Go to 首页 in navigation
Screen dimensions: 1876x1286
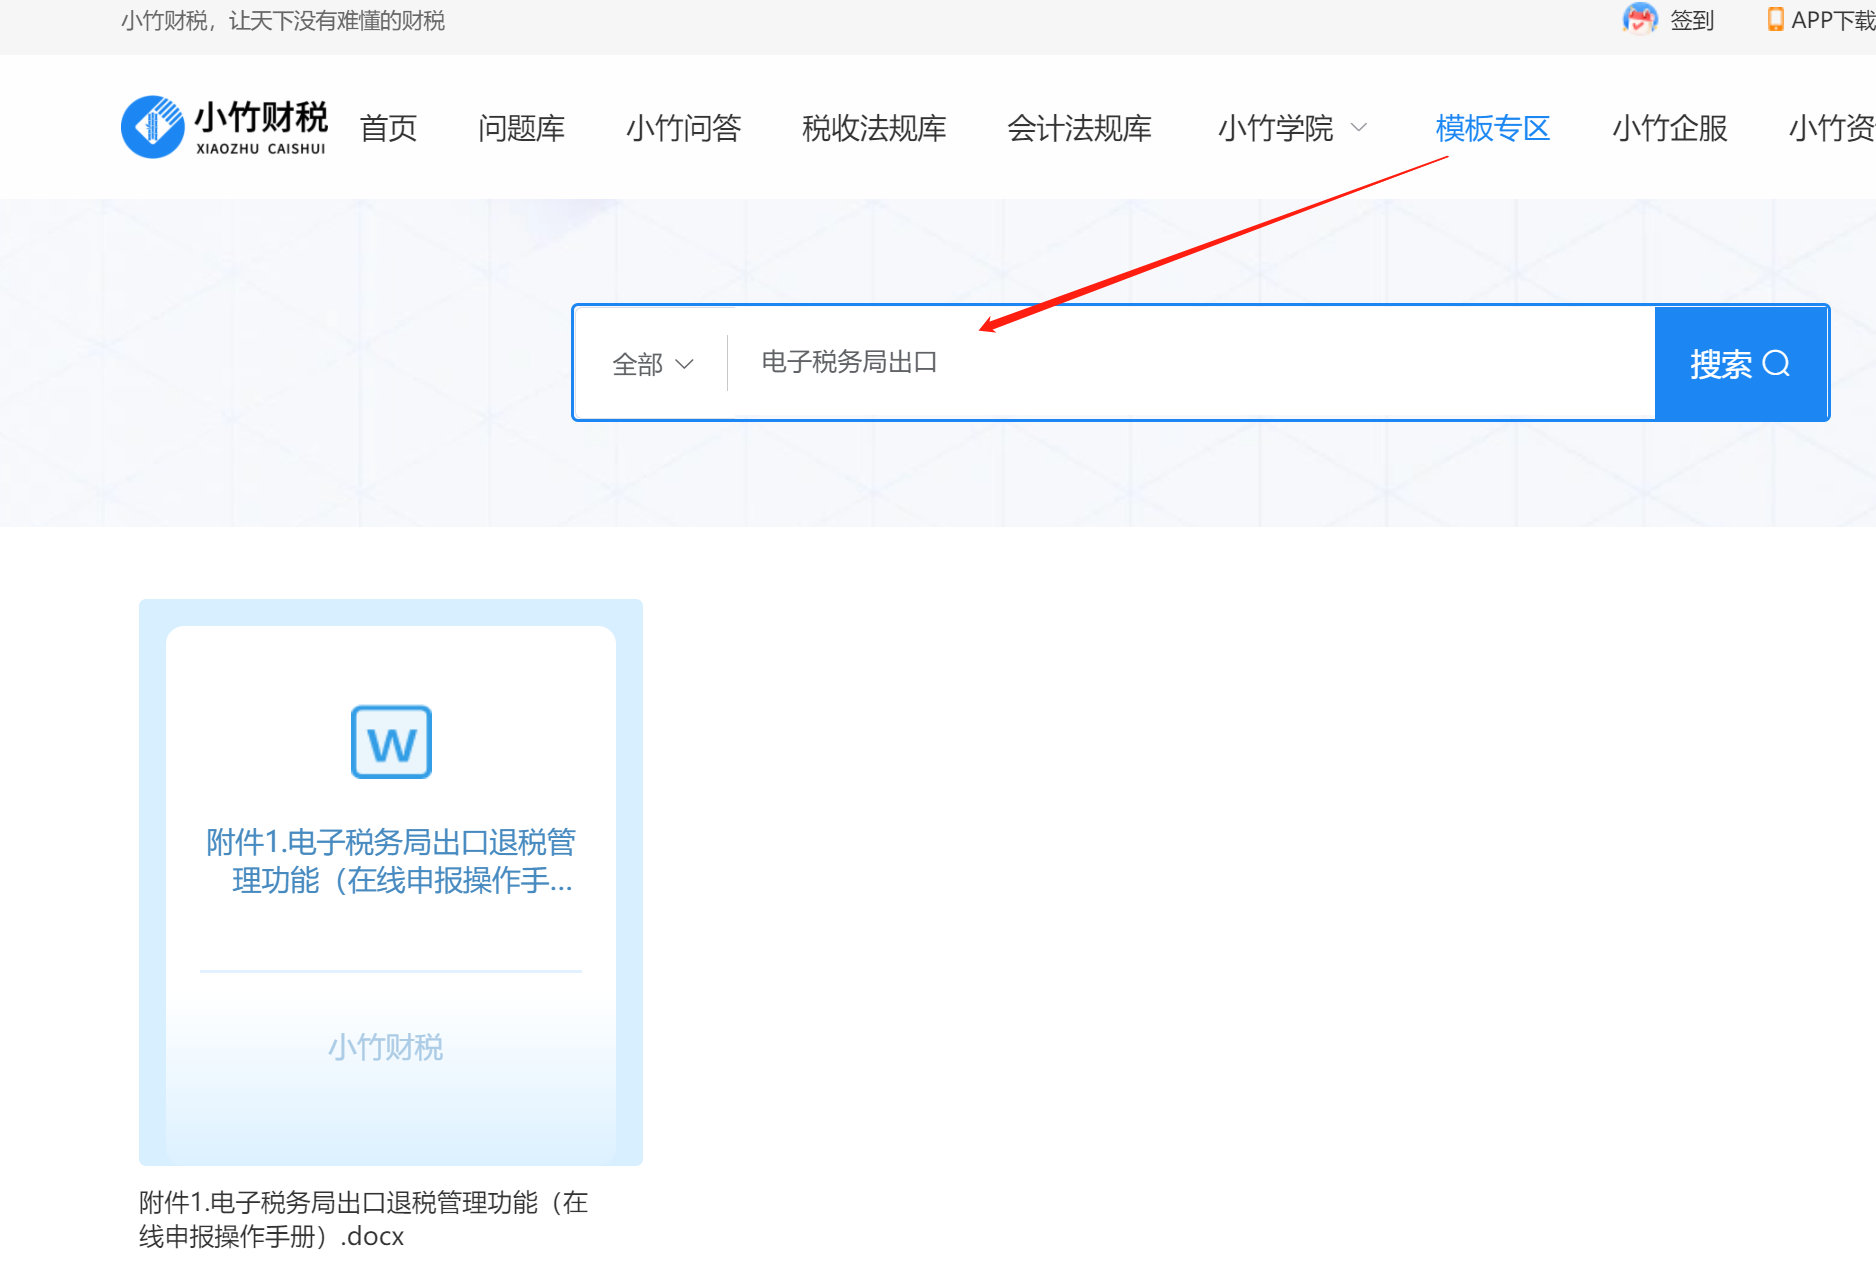point(388,128)
